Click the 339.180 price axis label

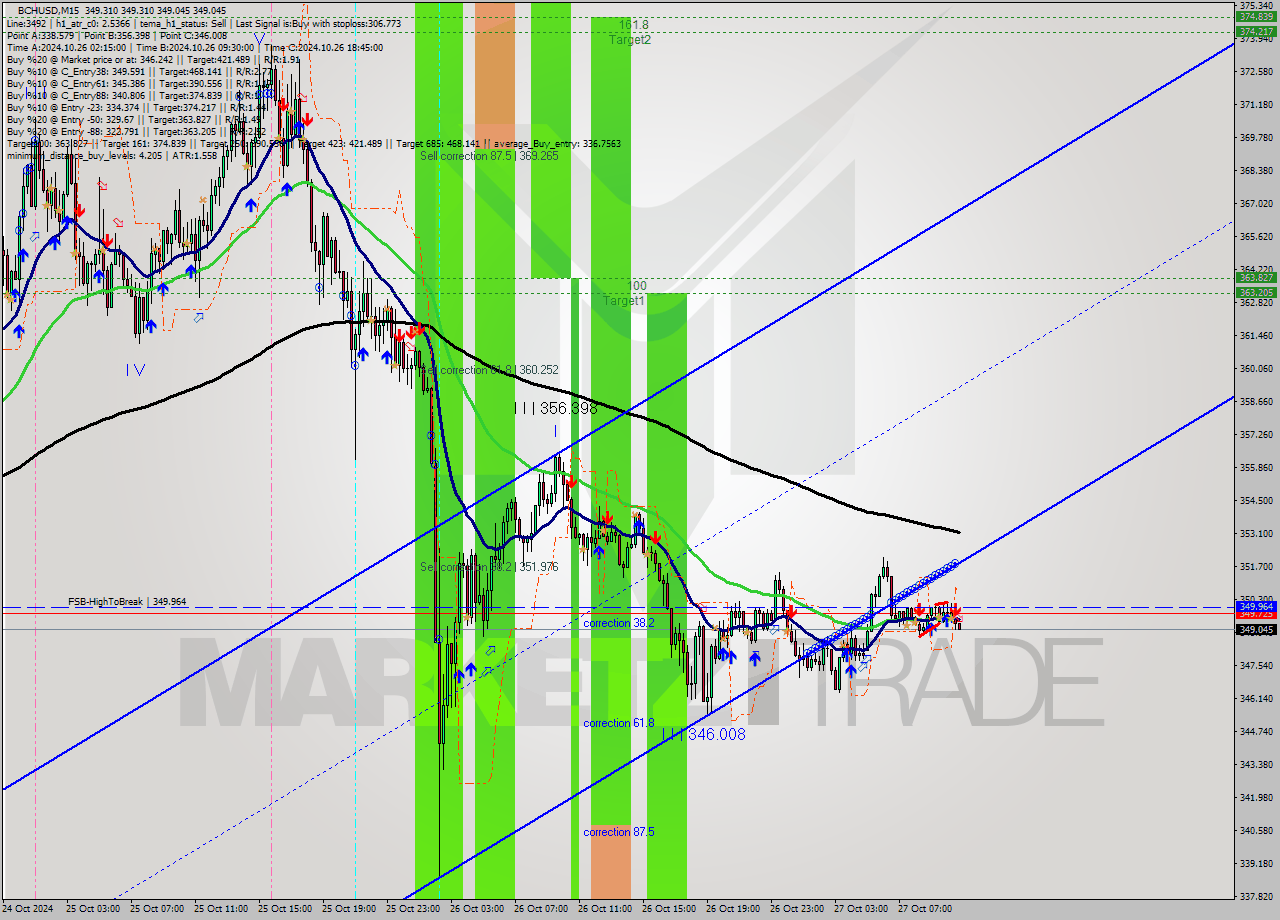coord(1256,863)
